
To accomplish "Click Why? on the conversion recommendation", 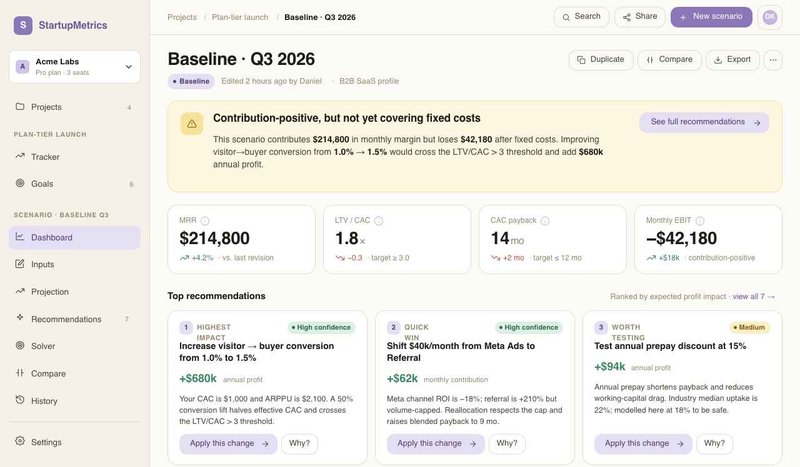I will 299,444.
